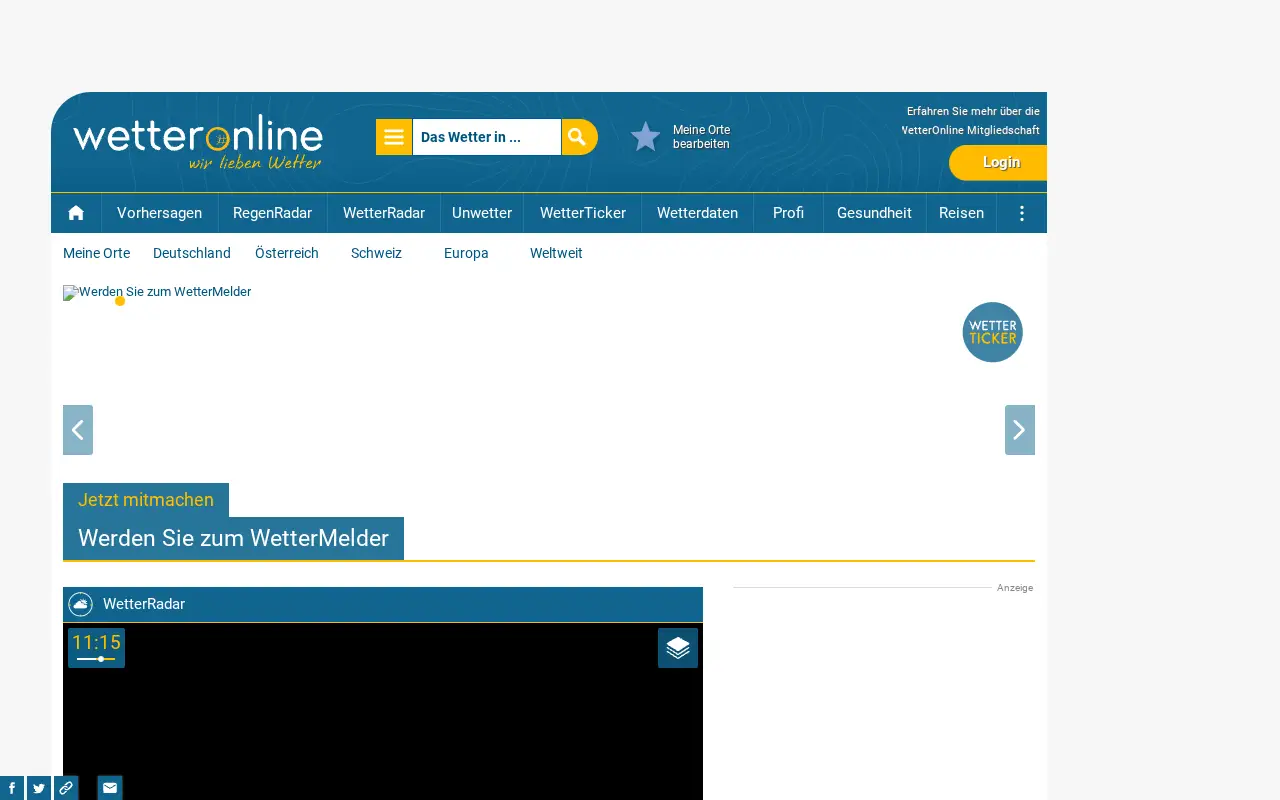
Task: Open the VetterOnline Mitgliedschaft info link
Action: 973,121
